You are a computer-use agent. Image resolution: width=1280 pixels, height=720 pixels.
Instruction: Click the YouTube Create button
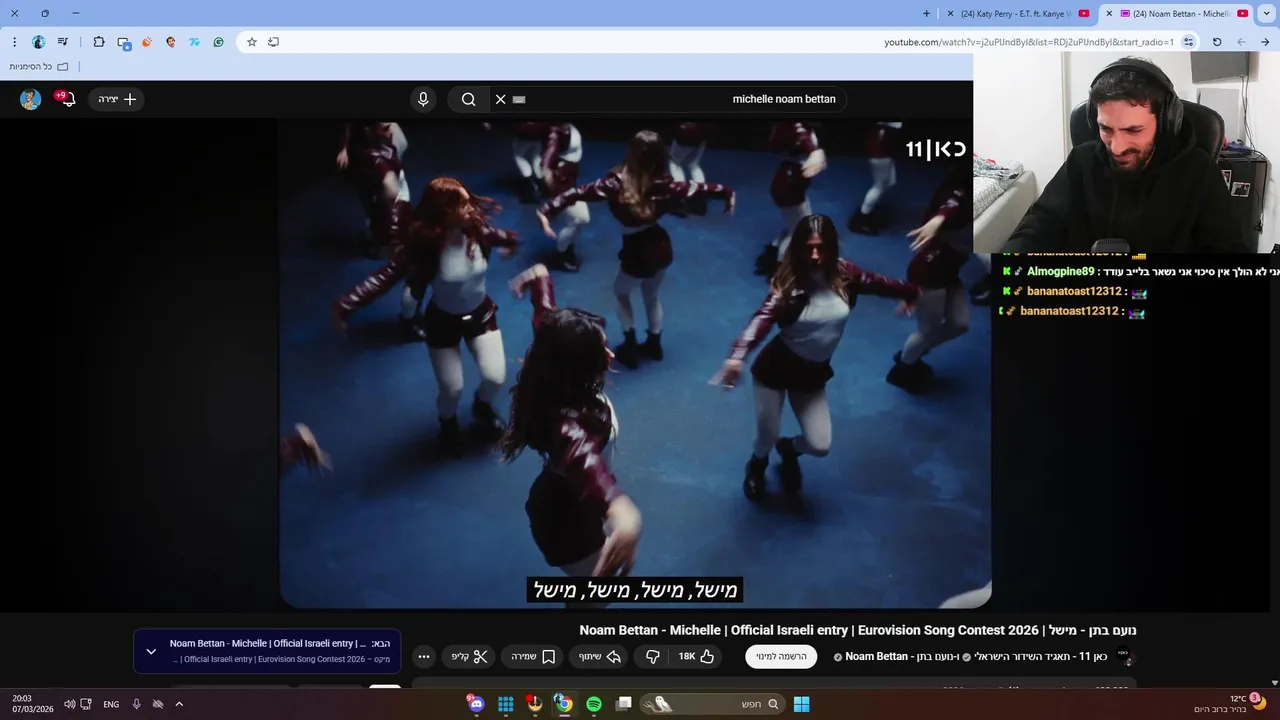coord(117,99)
